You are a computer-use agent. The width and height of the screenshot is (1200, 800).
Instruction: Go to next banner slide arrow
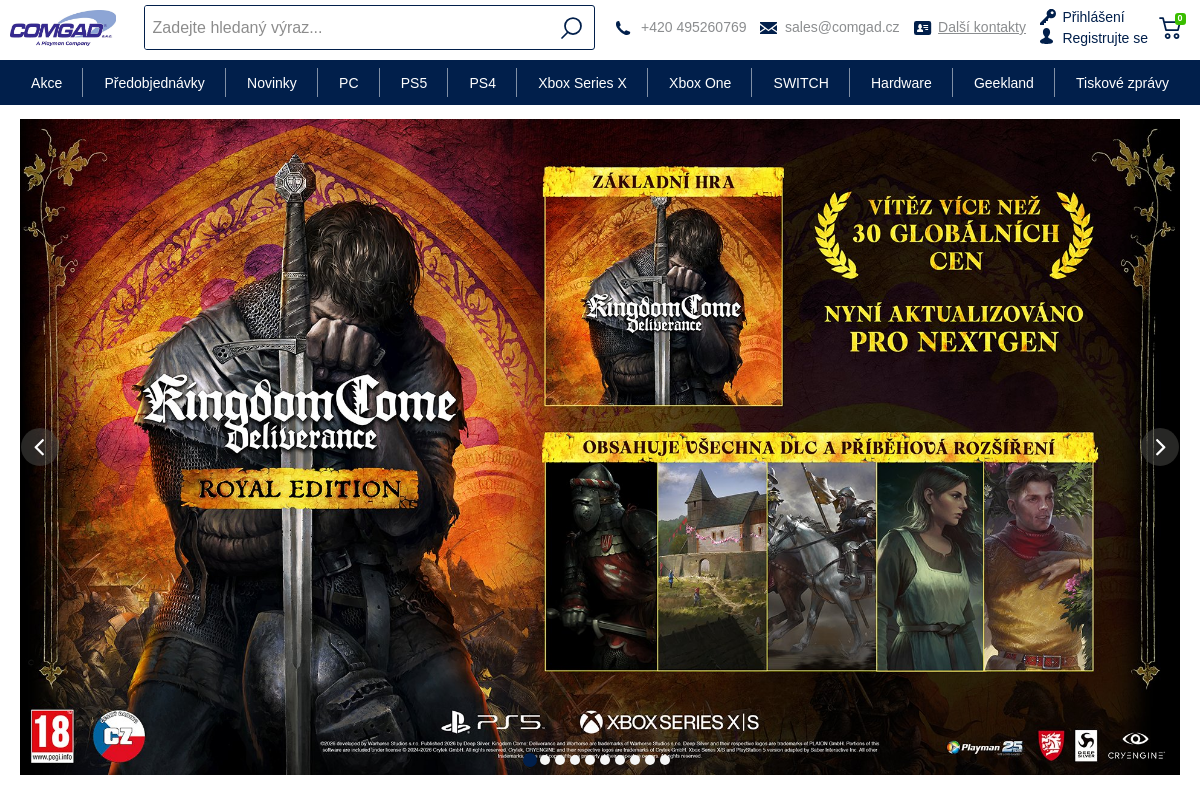pos(1160,447)
